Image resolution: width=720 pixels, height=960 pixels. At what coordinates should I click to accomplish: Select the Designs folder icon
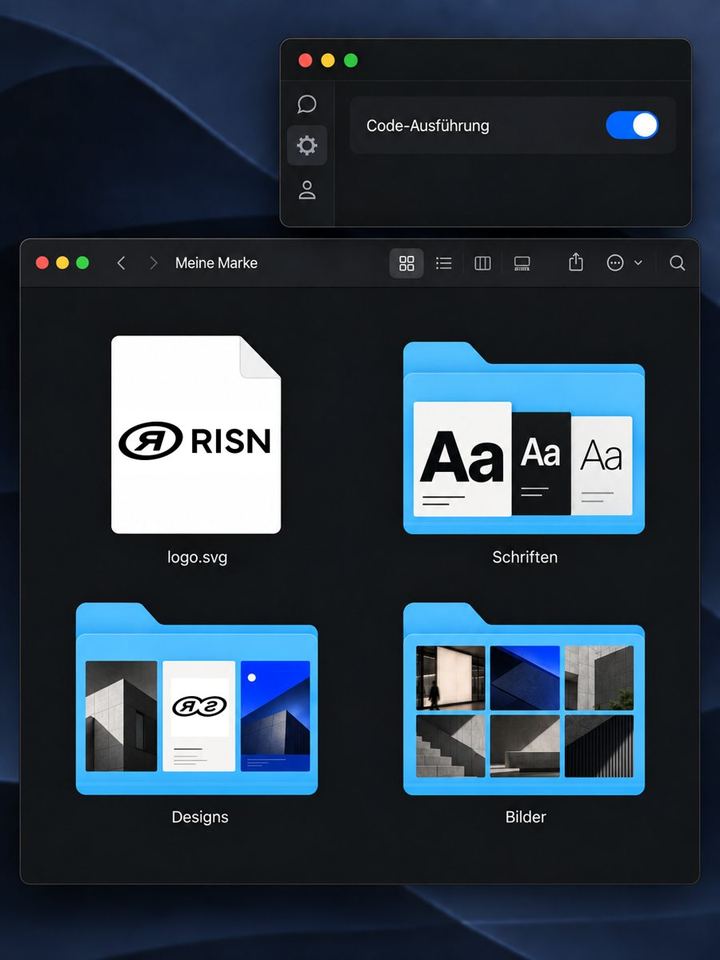pyautogui.click(x=197, y=699)
